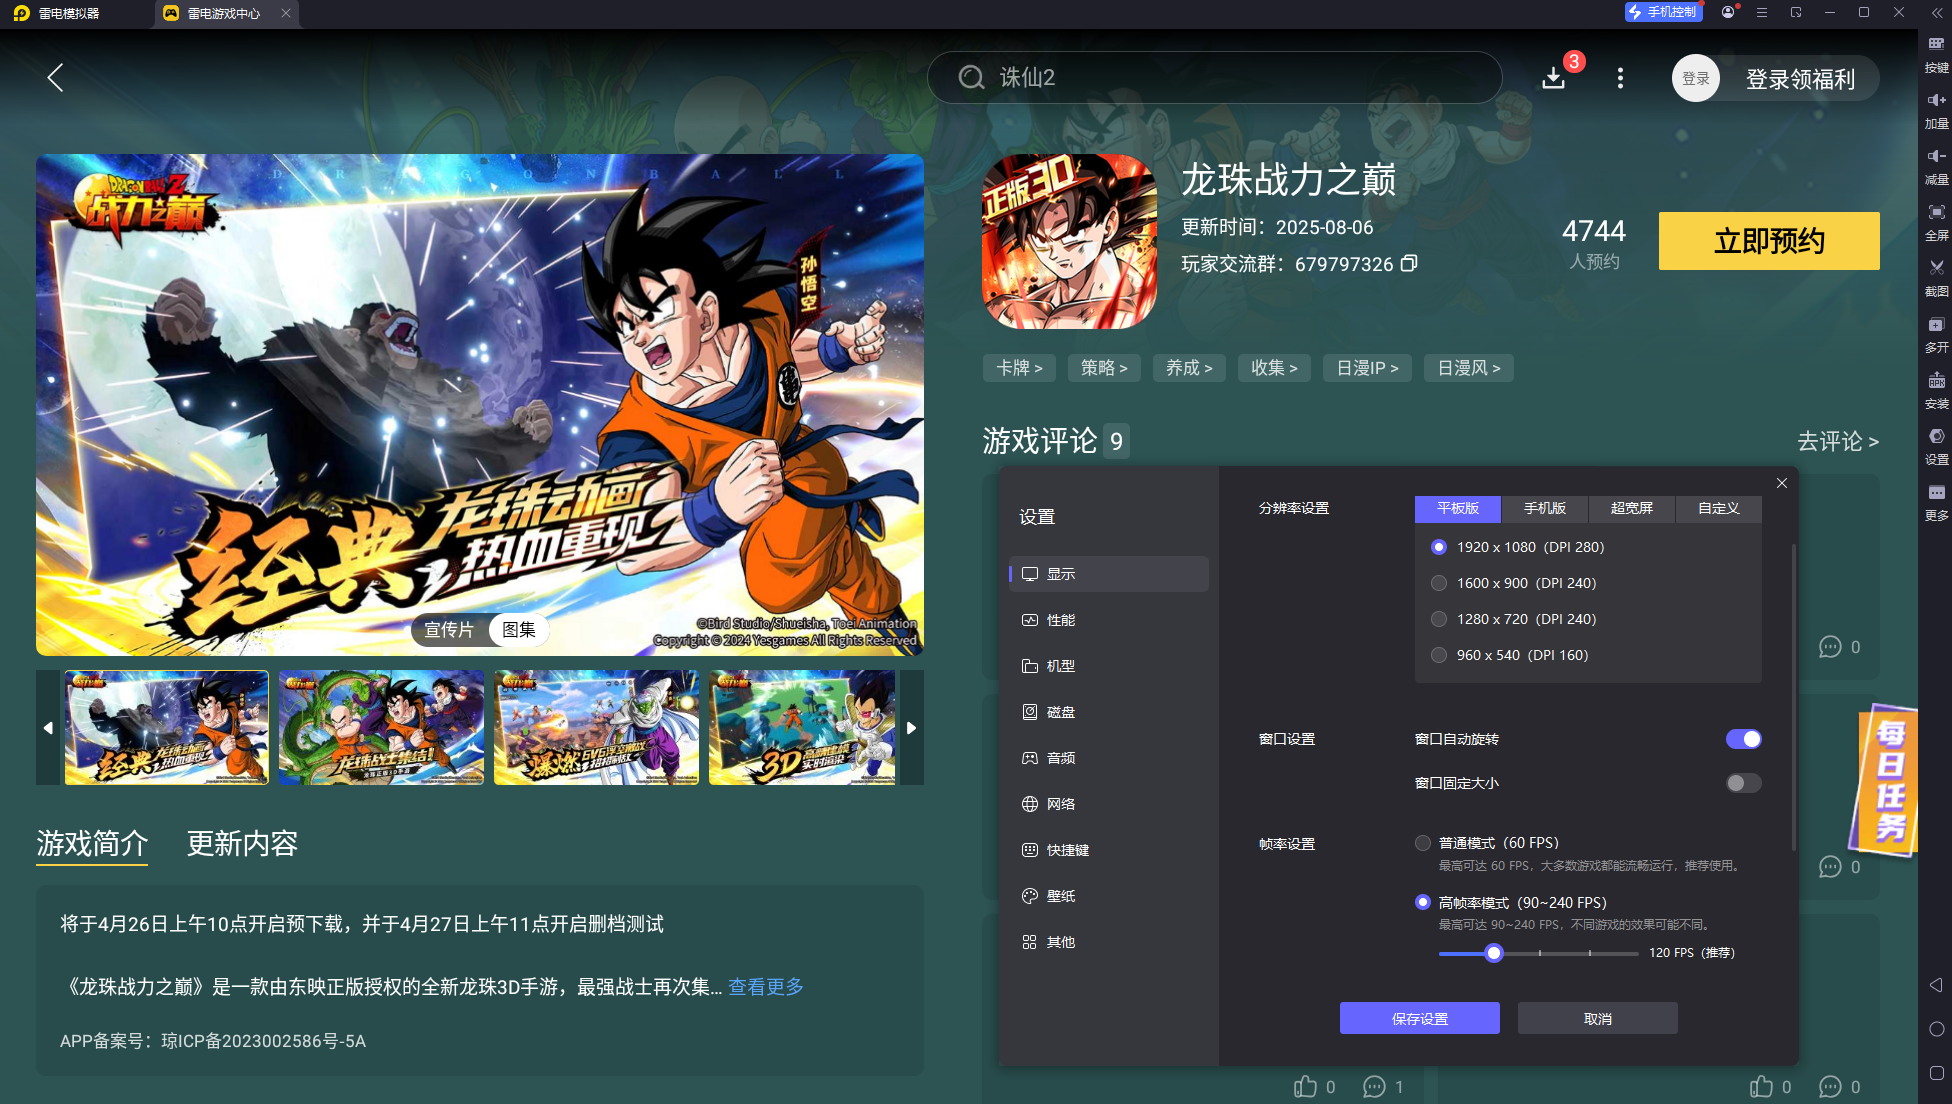Image resolution: width=1952 pixels, height=1104 pixels.
Task: Click 保存设置 save settings button
Action: click(x=1420, y=1018)
